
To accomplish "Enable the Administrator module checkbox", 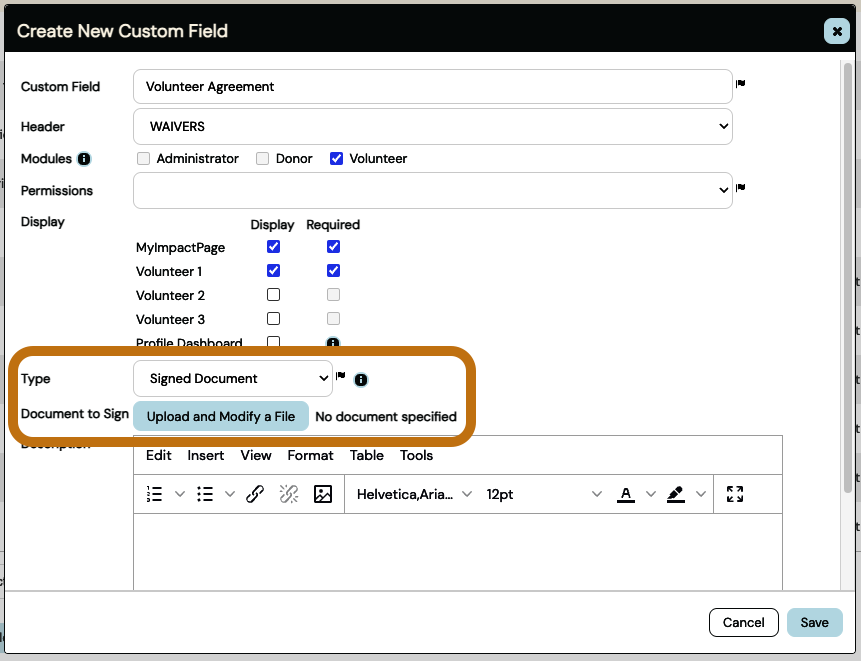I will [x=144, y=158].
